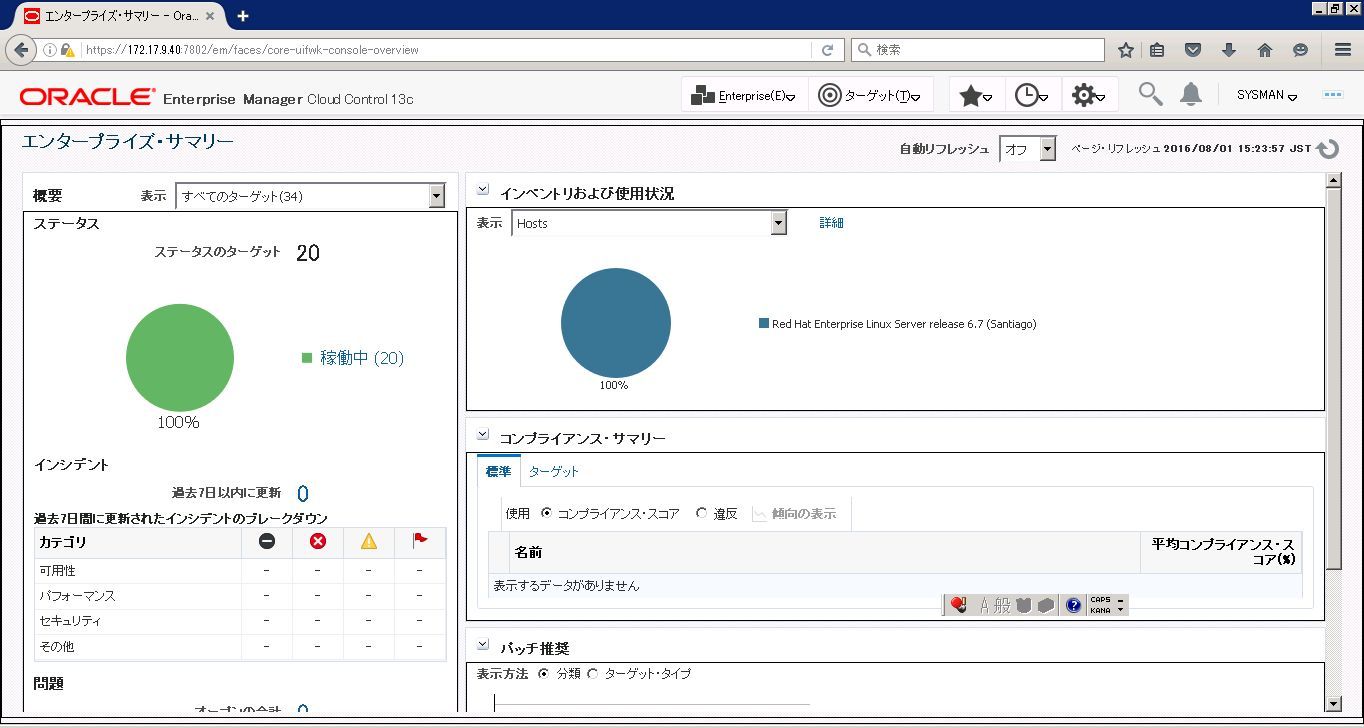Open the すべてのターゲット(34) dropdown

point(310,196)
